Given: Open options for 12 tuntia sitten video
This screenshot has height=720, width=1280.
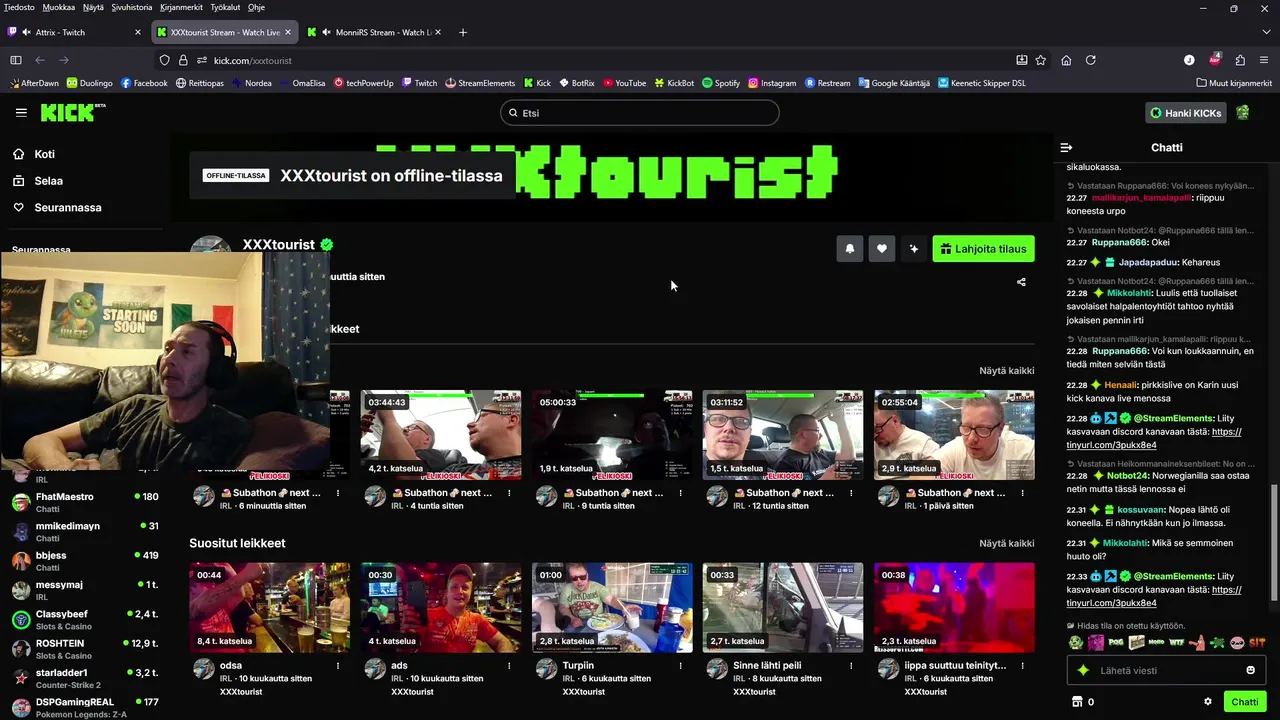Looking at the screenshot, I should [x=852, y=493].
